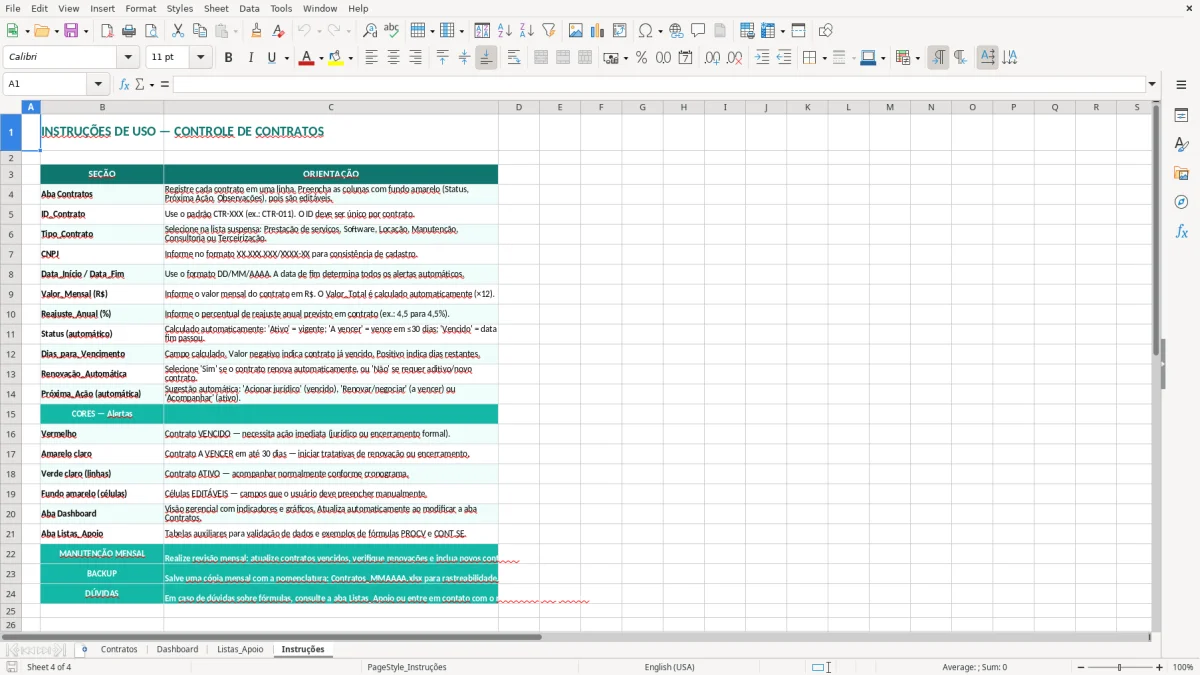Toggle Italic formatting
This screenshot has width=1200, height=675.
click(x=250, y=58)
